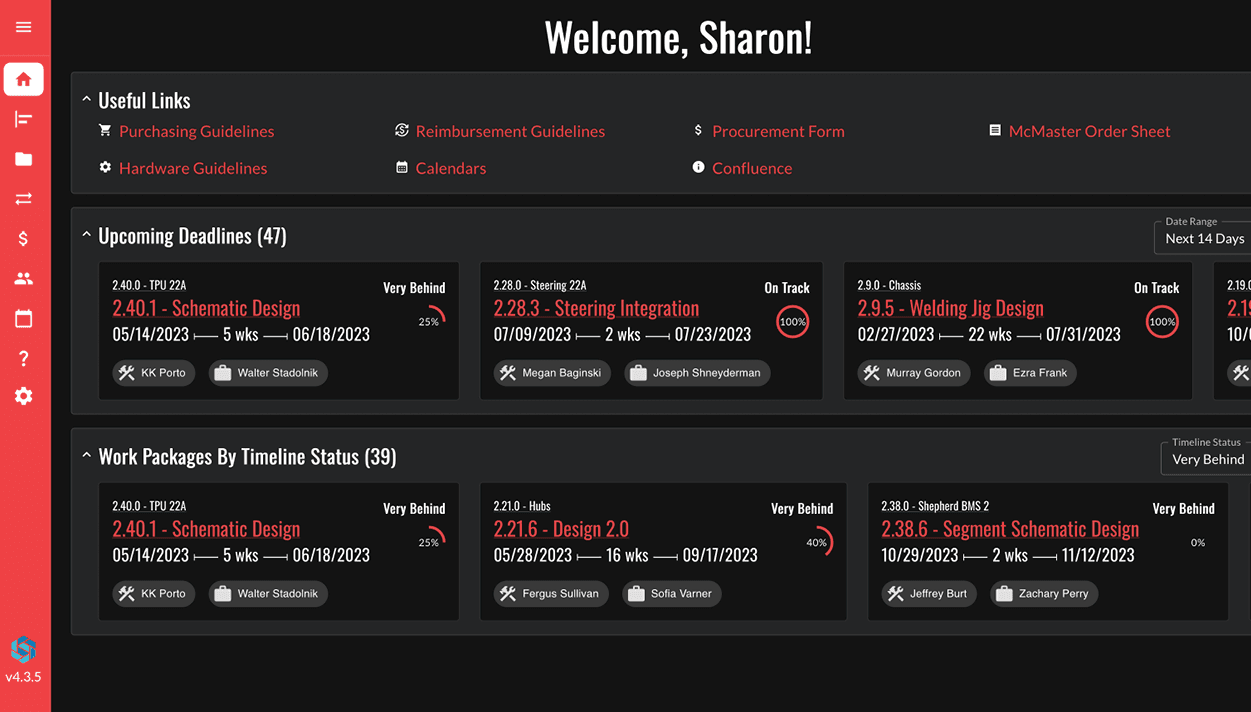Screen dimensions: 1251x712
Task: Click the Help question mark icon
Action: [x=24, y=358]
